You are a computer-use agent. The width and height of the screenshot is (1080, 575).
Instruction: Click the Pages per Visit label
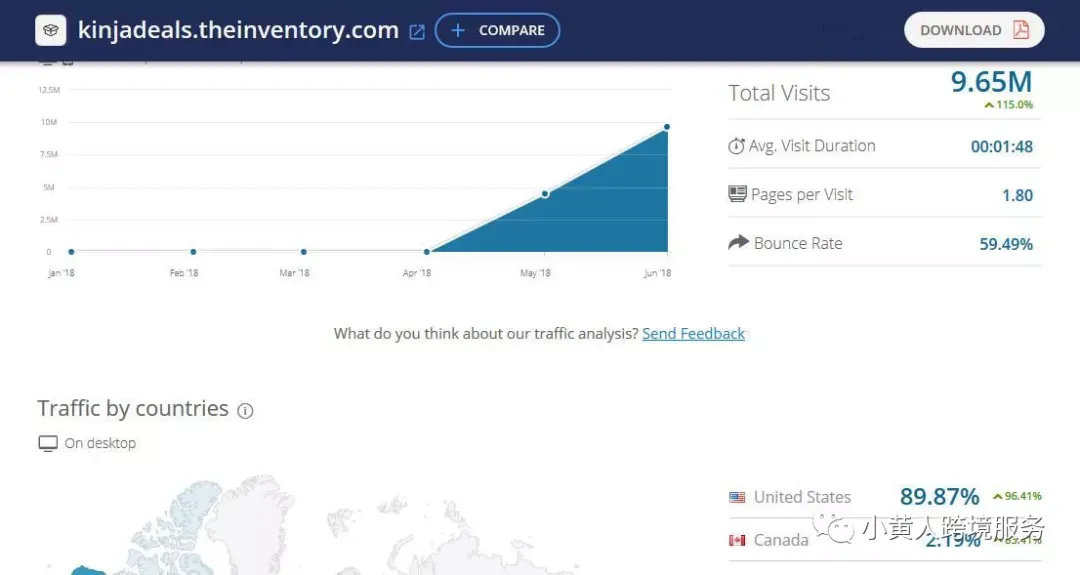point(802,195)
